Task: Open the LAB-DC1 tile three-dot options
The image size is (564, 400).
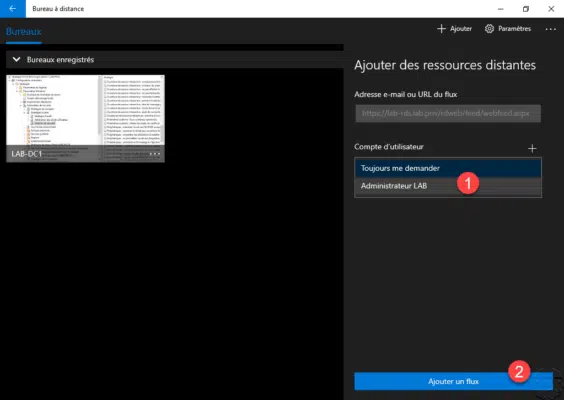Action: coord(155,154)
